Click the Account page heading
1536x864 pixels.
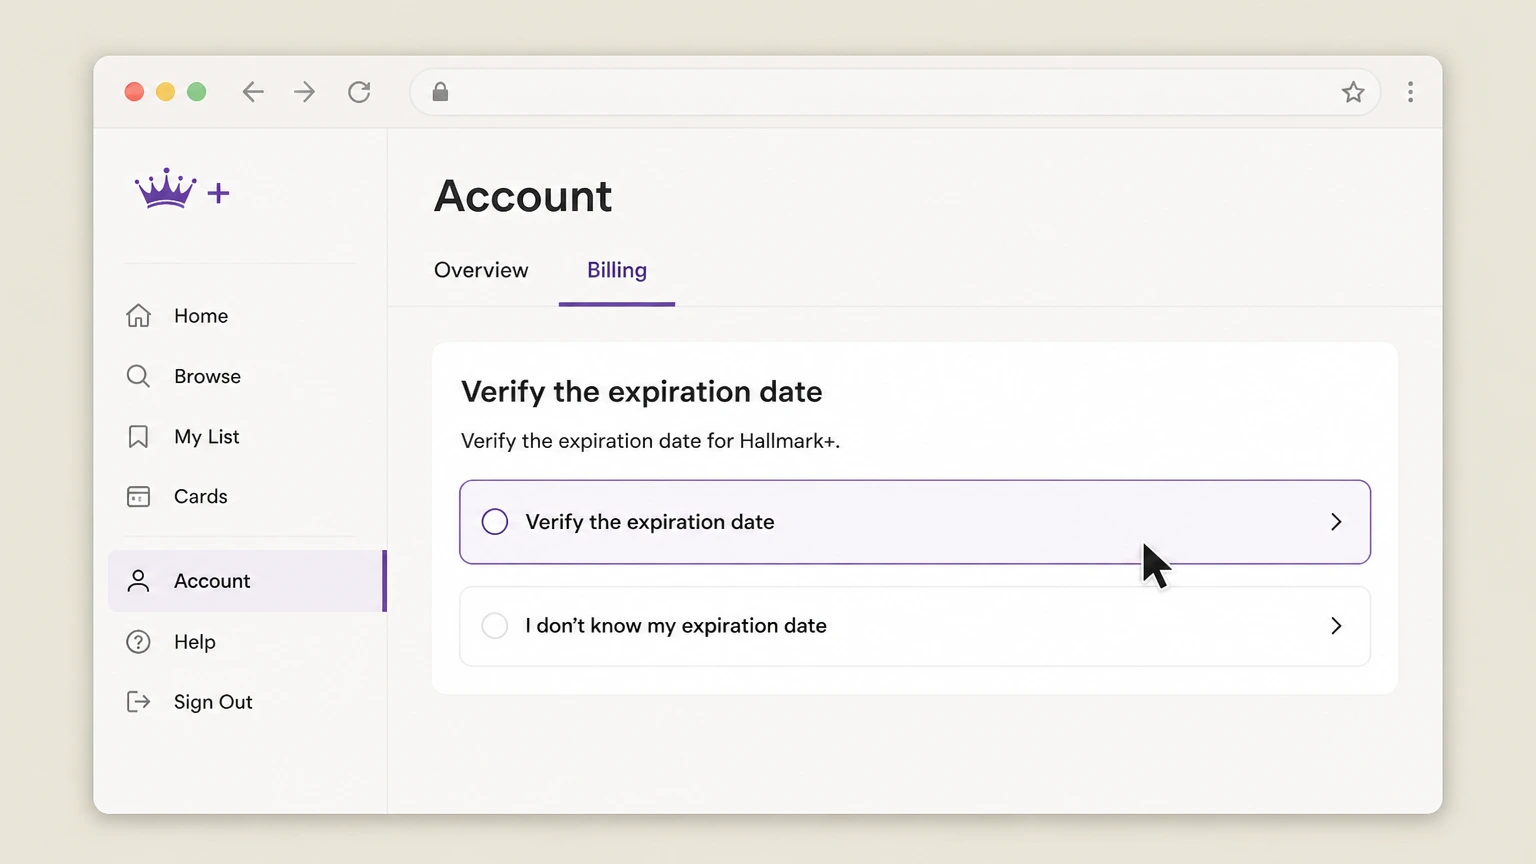click(x=523, y=196)
